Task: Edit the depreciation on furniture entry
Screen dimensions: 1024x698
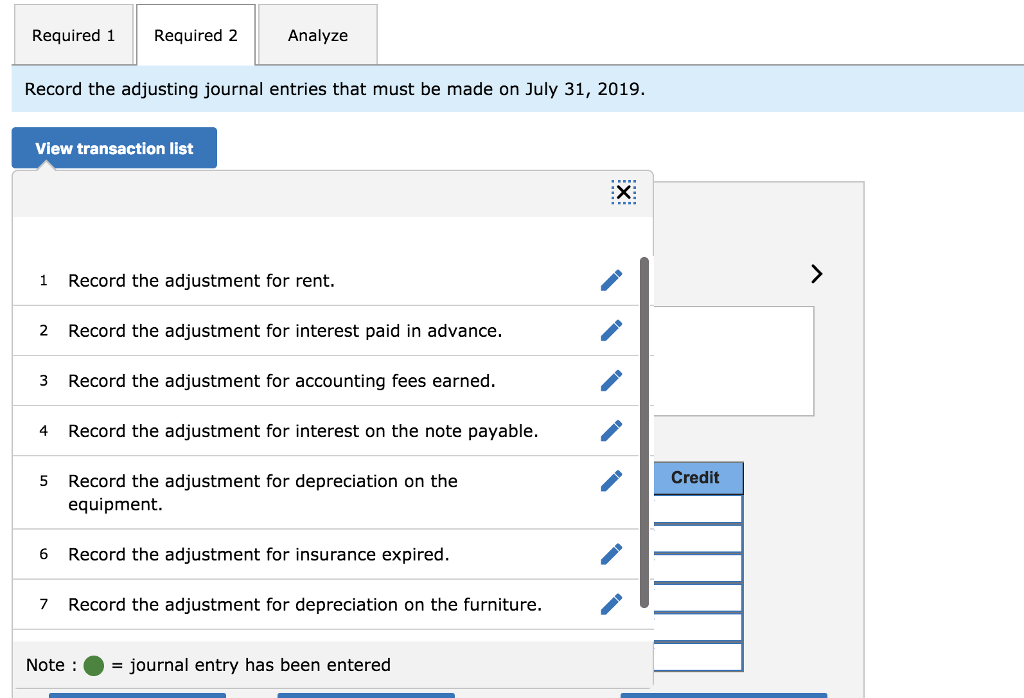Action: [611, 605]
